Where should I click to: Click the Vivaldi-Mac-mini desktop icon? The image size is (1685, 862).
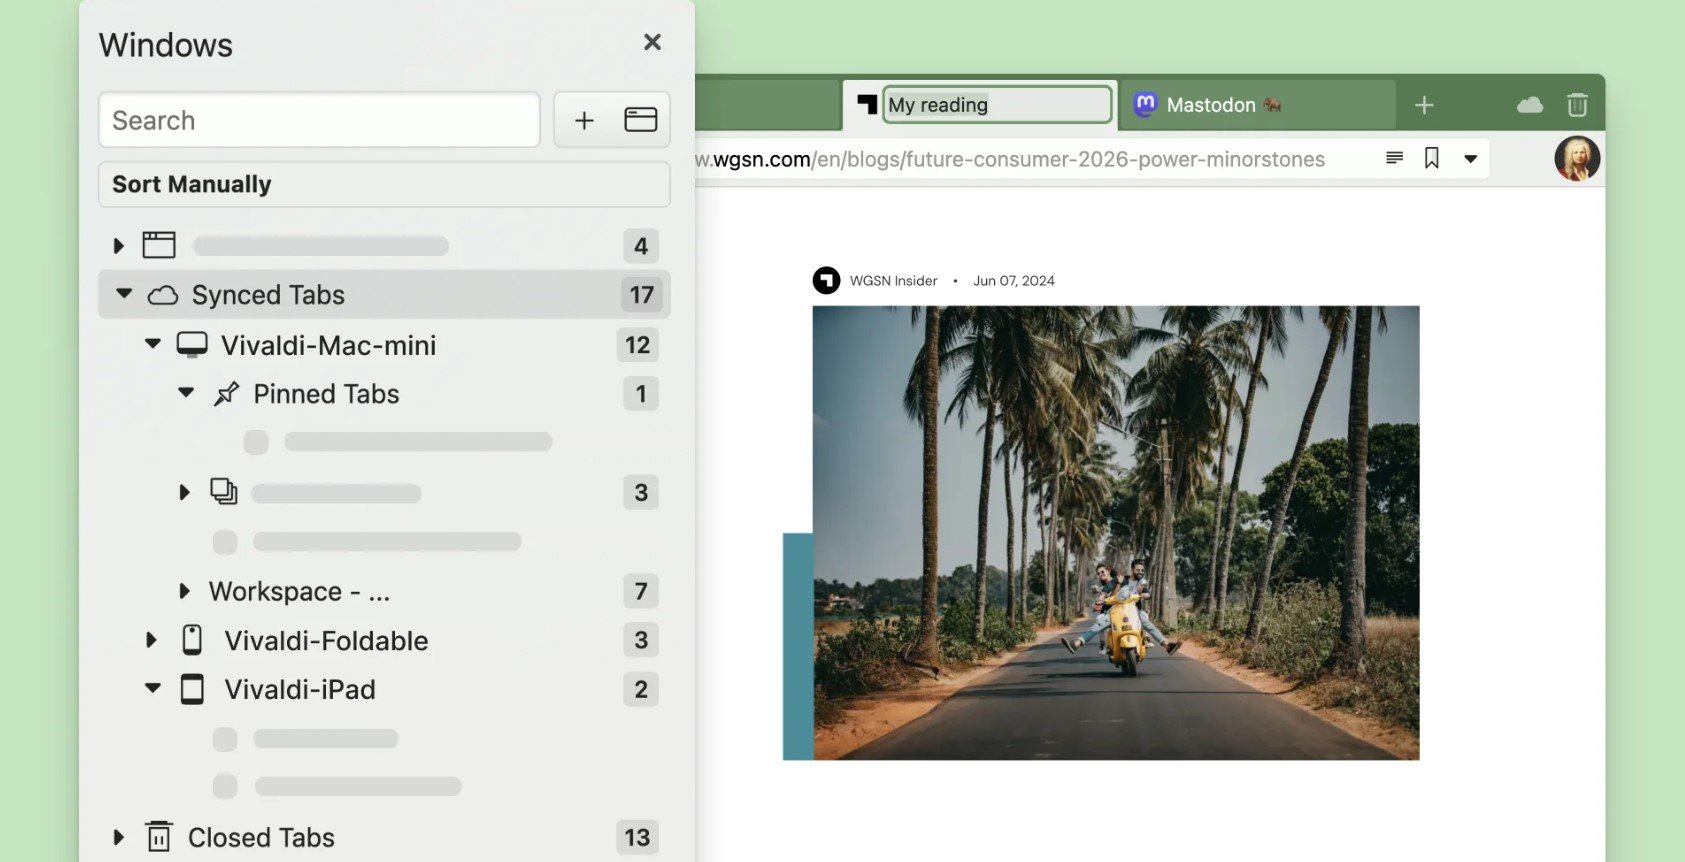(192, 345)
